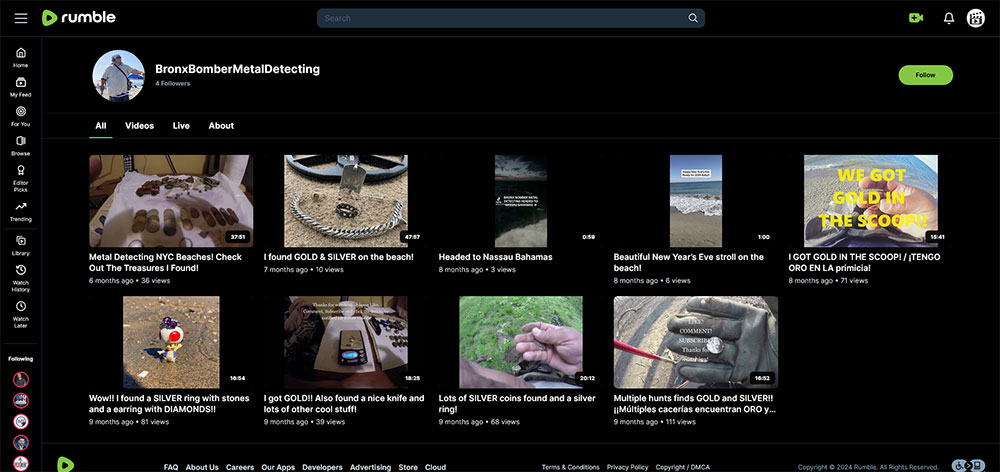Open For You in sidebar
The width and height of the screenshot is (1000, 472).
(x=21, y=116)
